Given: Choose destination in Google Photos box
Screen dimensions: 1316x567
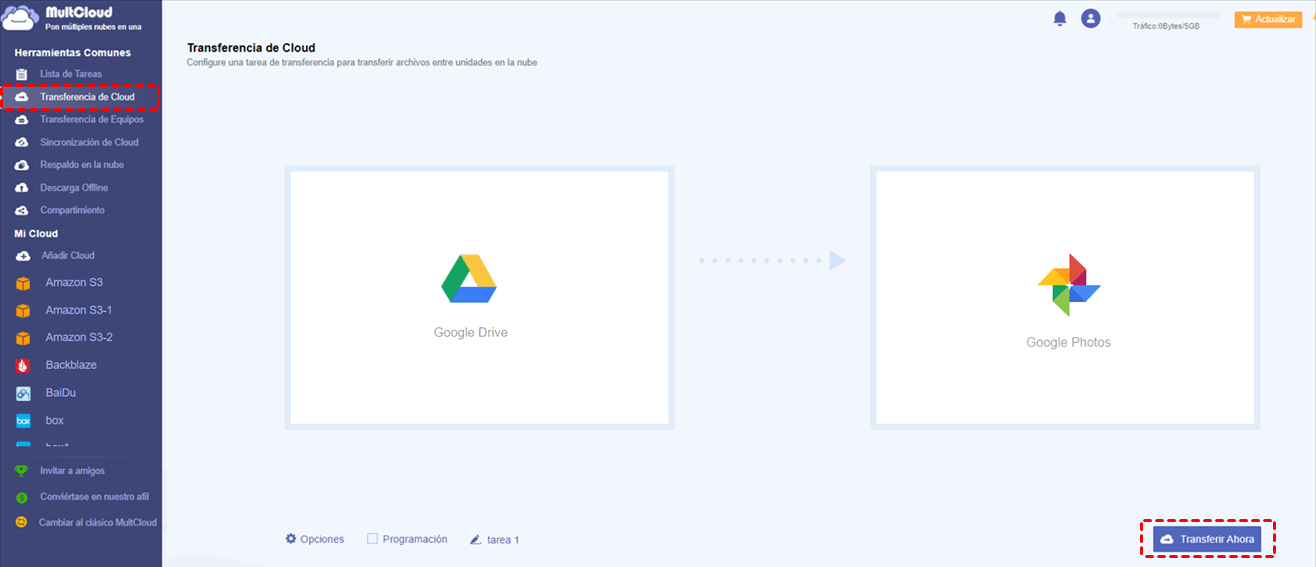Looking at the screenshot, I should (x=1065, y=297).
